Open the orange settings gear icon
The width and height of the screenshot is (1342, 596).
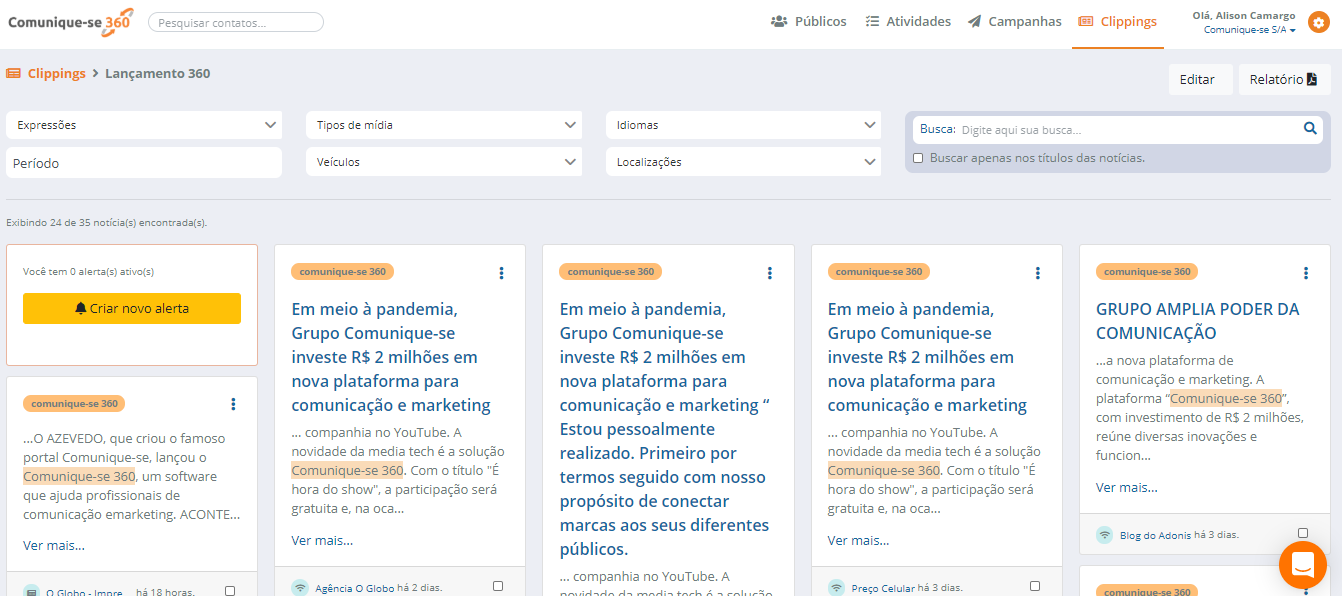point(1319,22)
